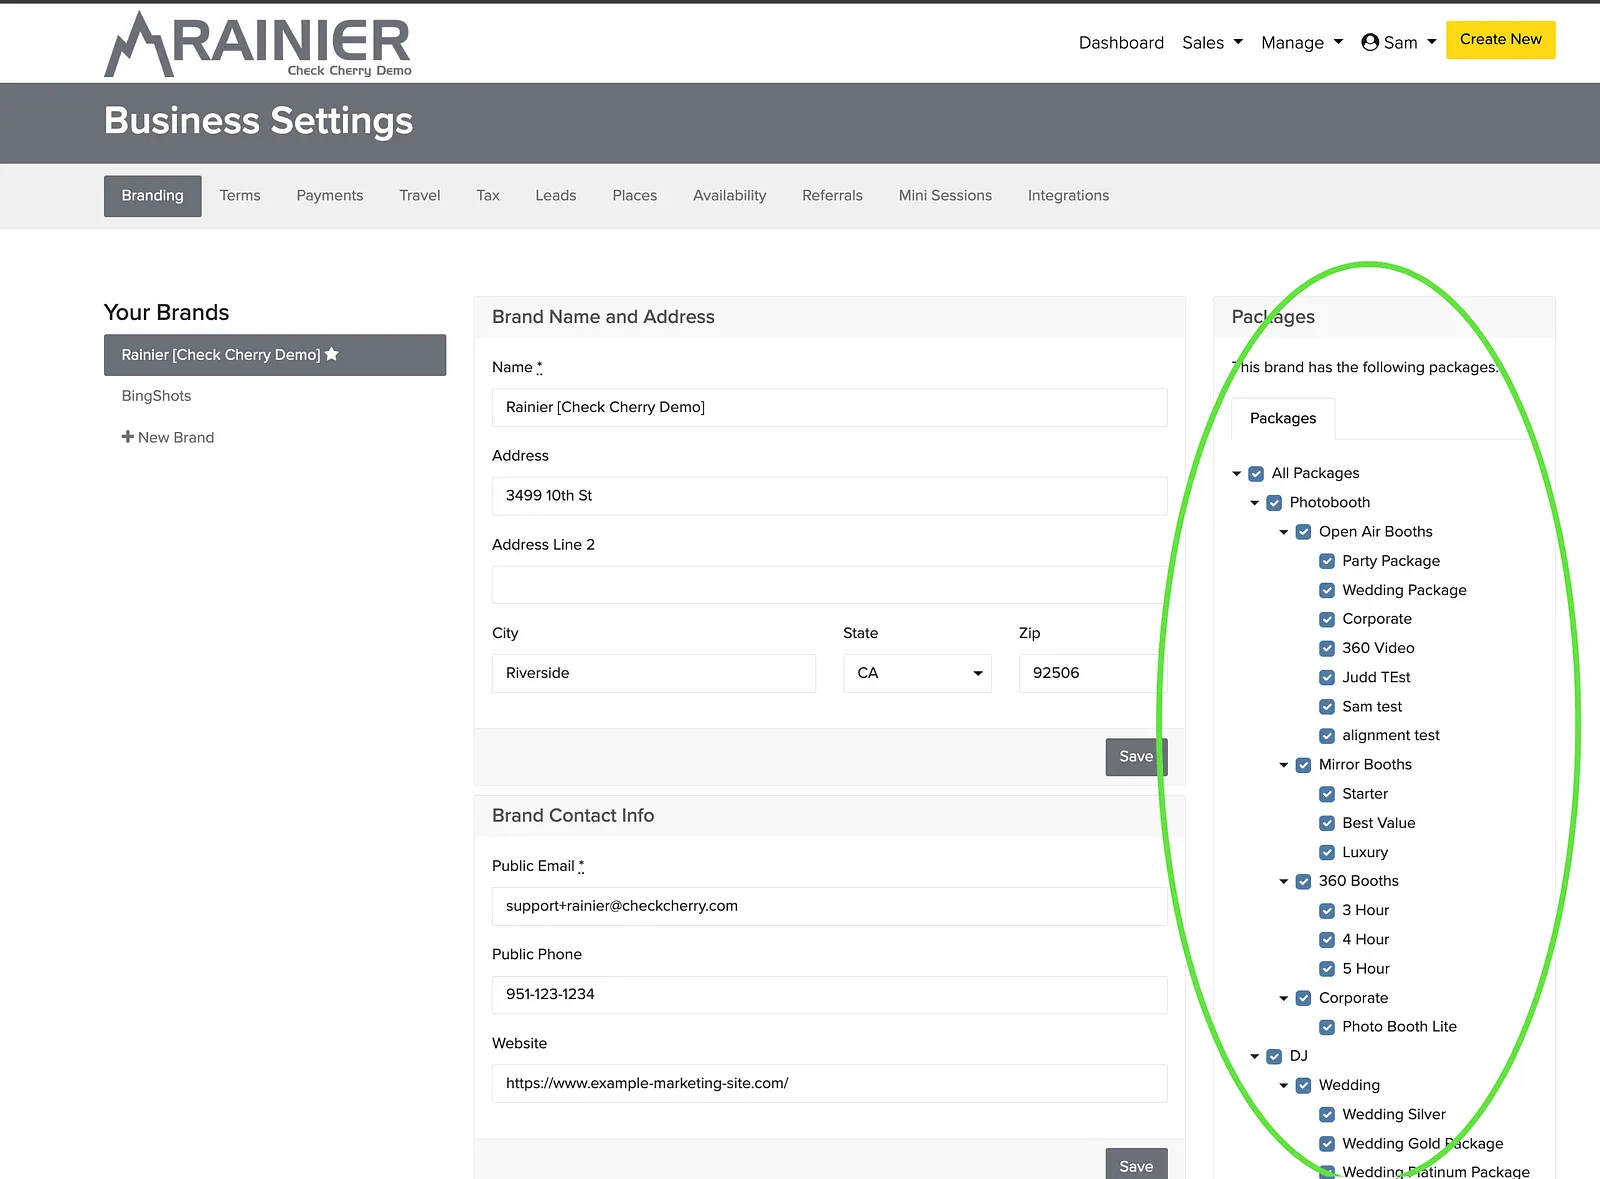Switch to the Terms tab
Viewport: 1600px width, 1179px height.
point(240,196)
